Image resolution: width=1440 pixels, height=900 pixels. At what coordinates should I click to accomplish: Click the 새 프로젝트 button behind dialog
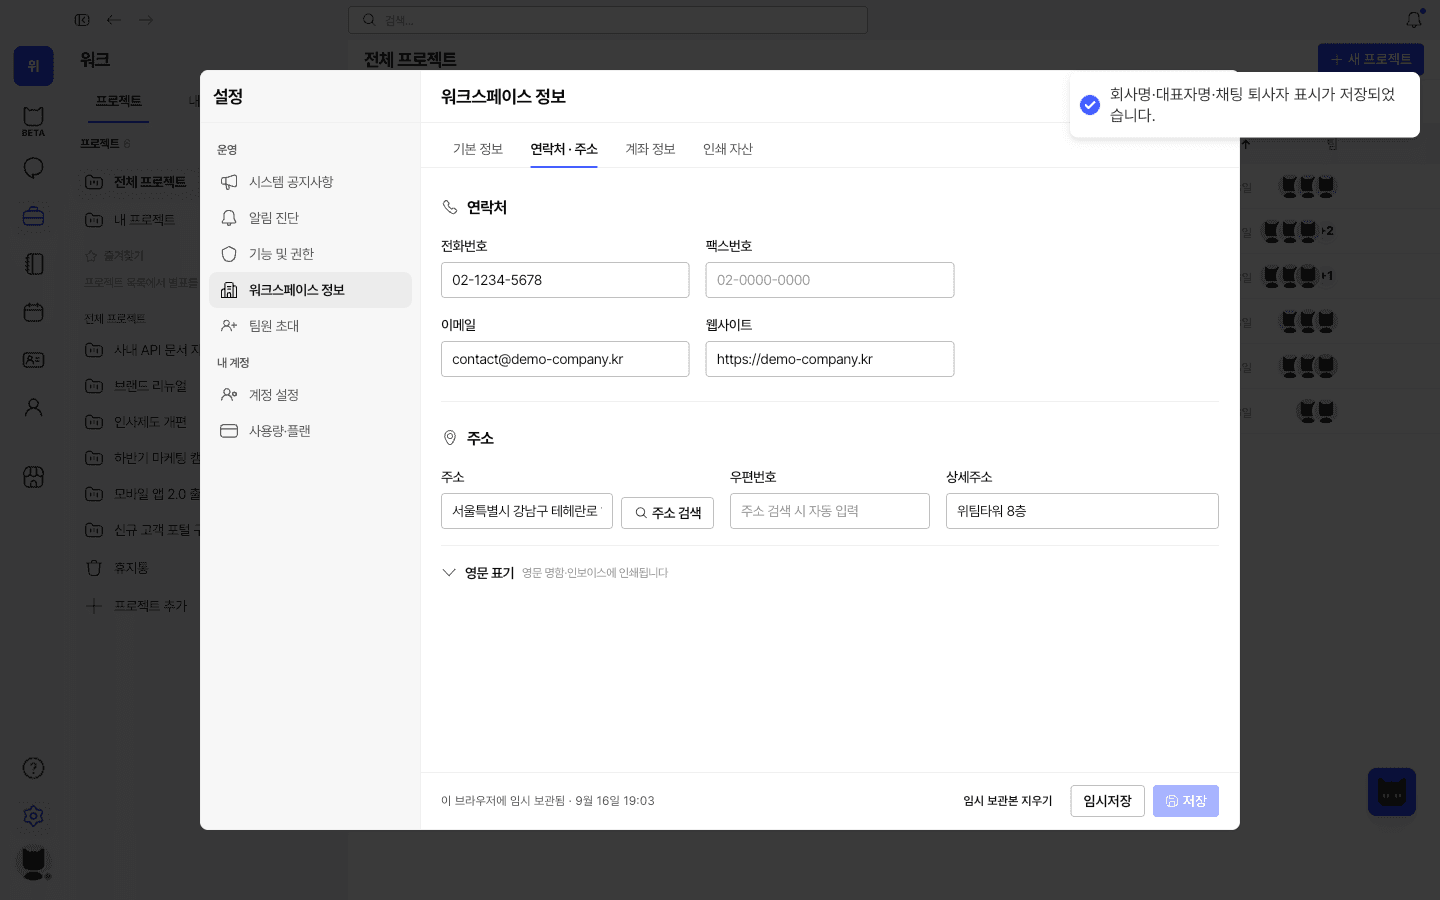pyautogui.click(x=1371, y=58)
